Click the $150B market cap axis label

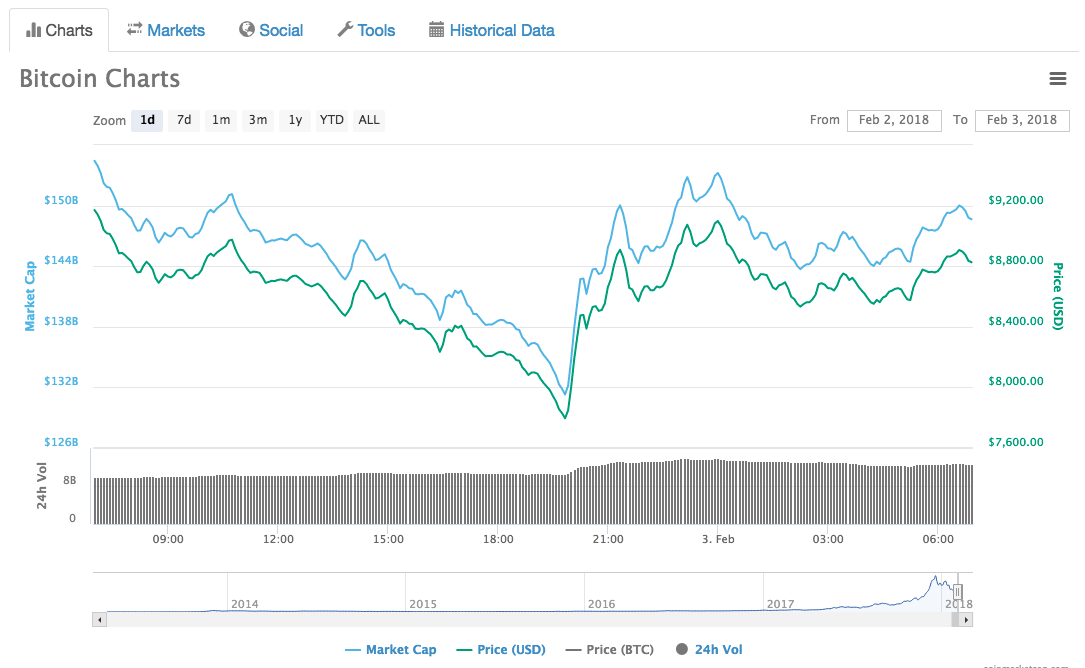[62, 200]
